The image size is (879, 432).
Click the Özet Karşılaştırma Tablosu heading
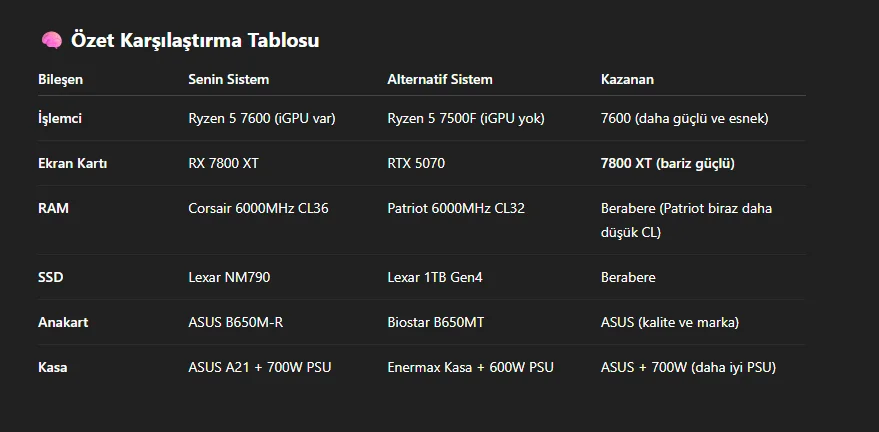pos(195,40)
